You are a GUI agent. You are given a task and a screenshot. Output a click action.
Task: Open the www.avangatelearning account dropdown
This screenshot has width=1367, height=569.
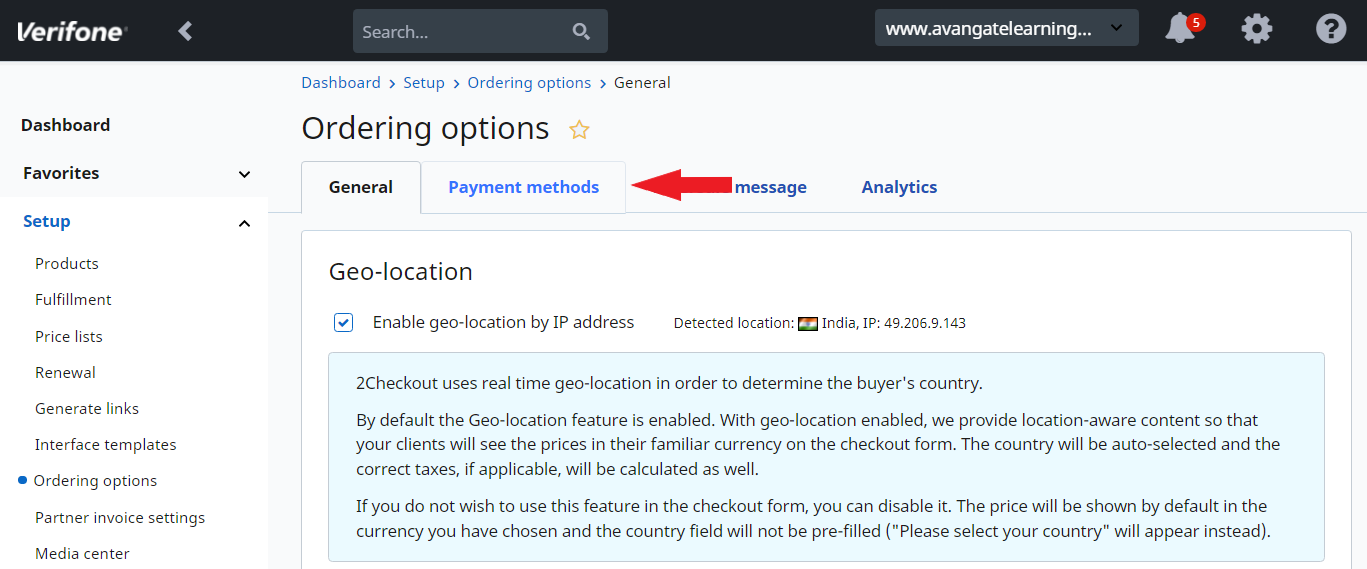click(1006, 28)
